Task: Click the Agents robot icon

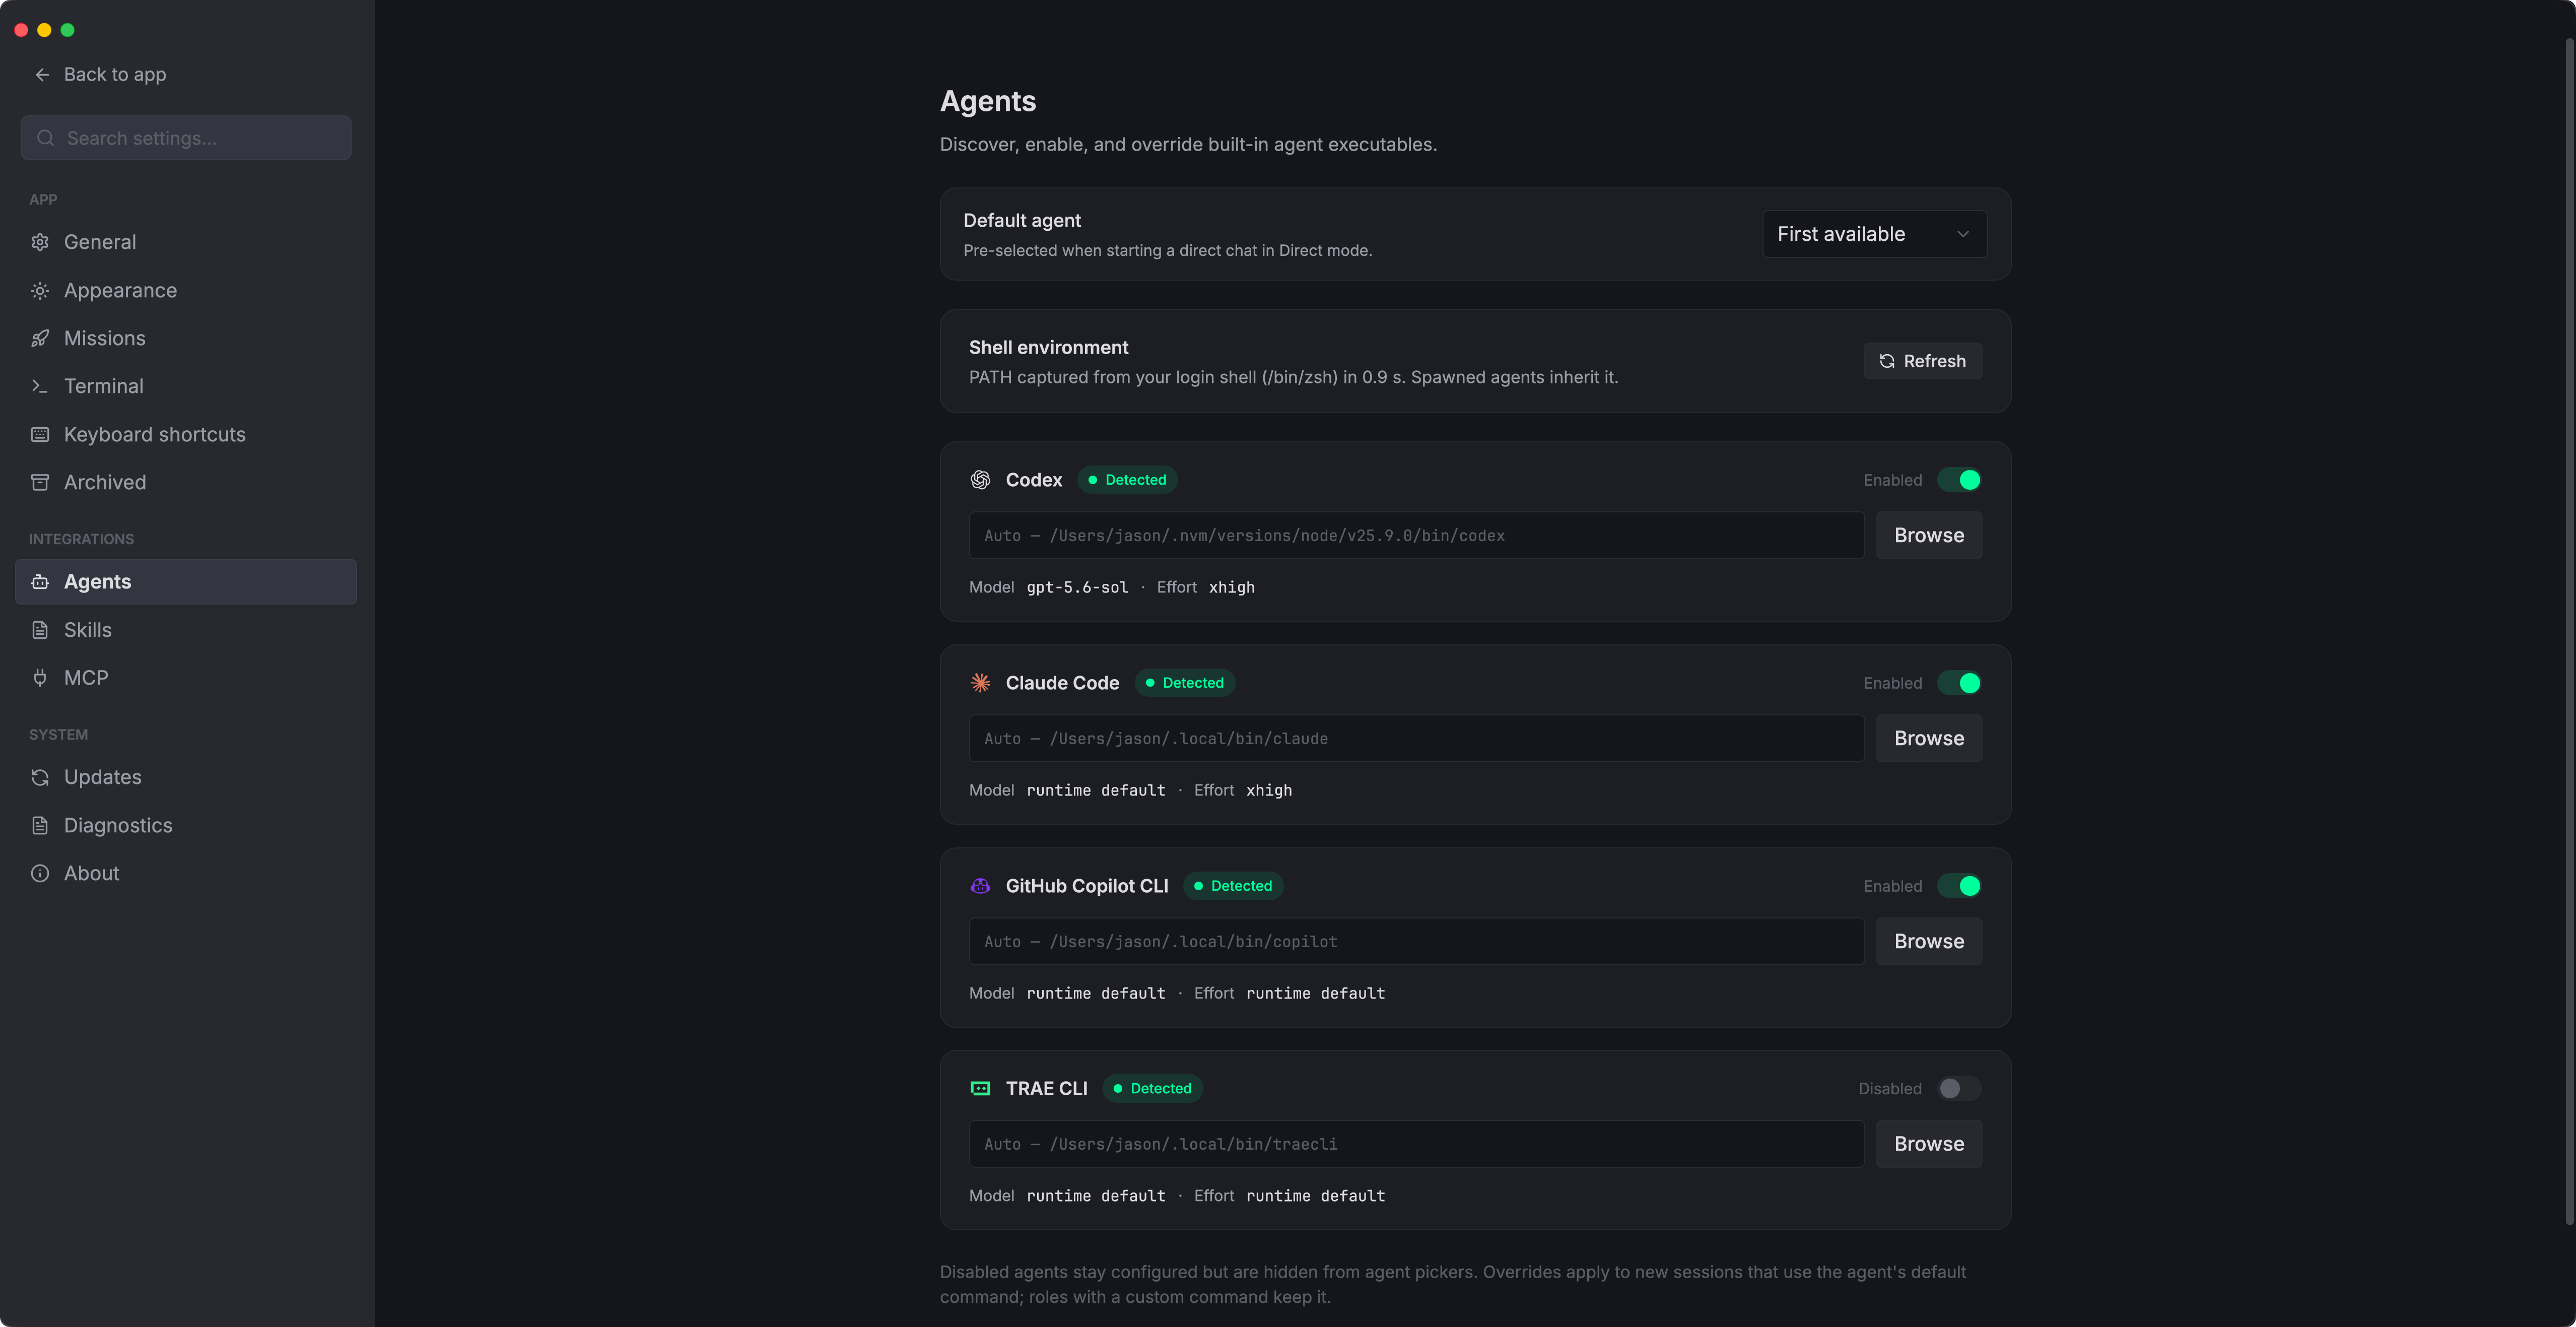Action: (40, 582)
